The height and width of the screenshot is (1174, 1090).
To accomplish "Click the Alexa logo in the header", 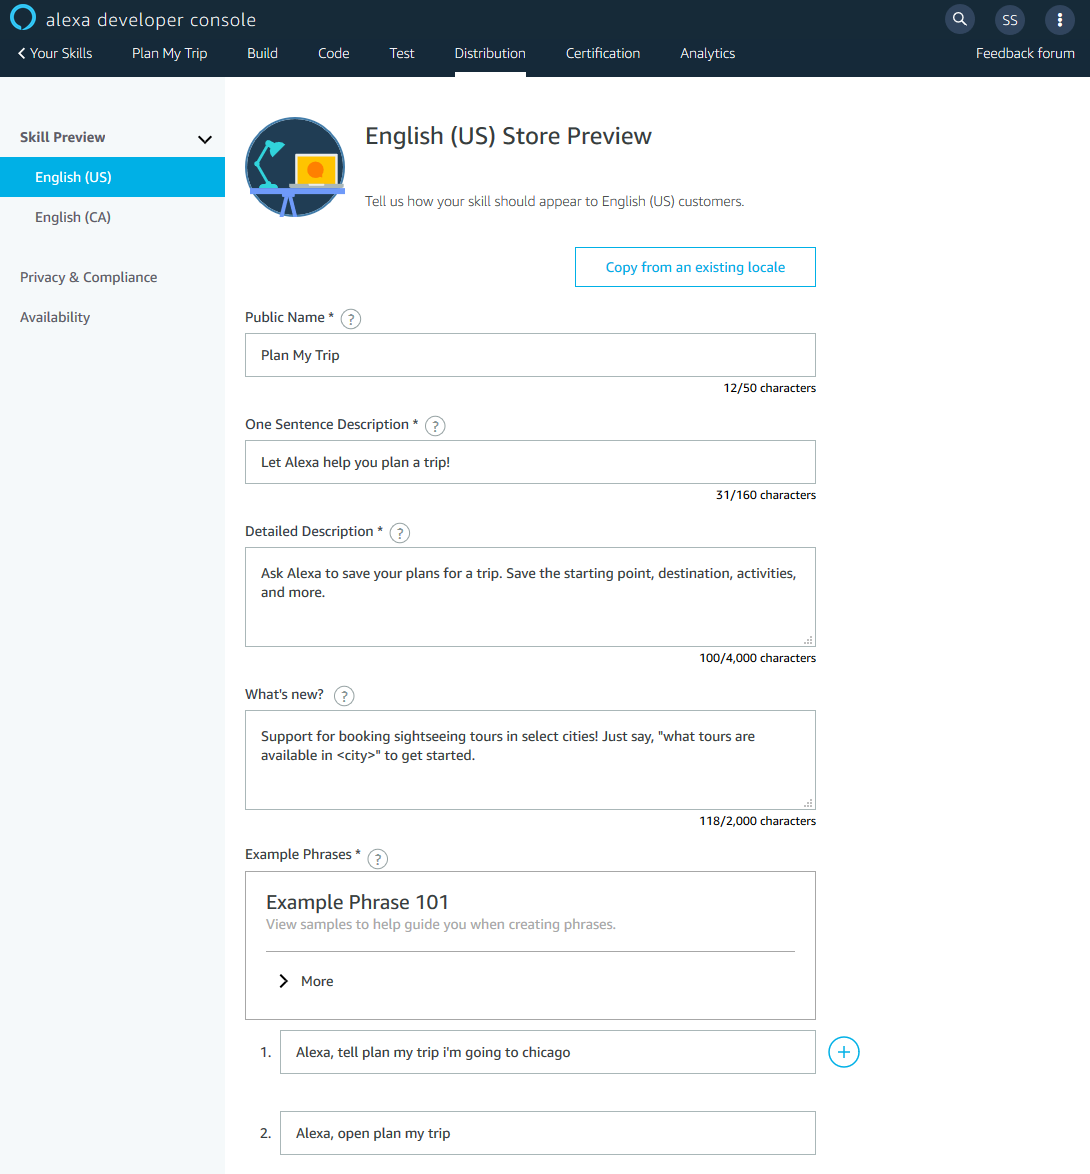I will [22, 18].
